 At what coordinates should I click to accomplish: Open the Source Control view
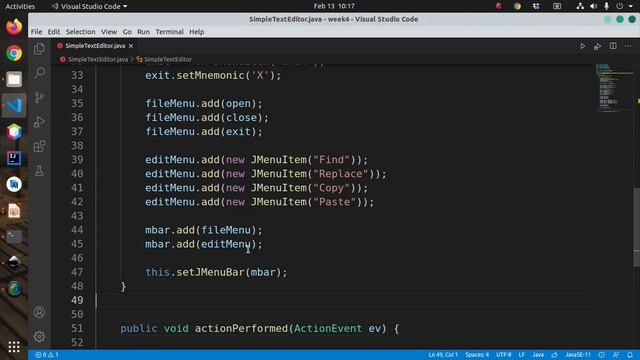tap(39, 97)
